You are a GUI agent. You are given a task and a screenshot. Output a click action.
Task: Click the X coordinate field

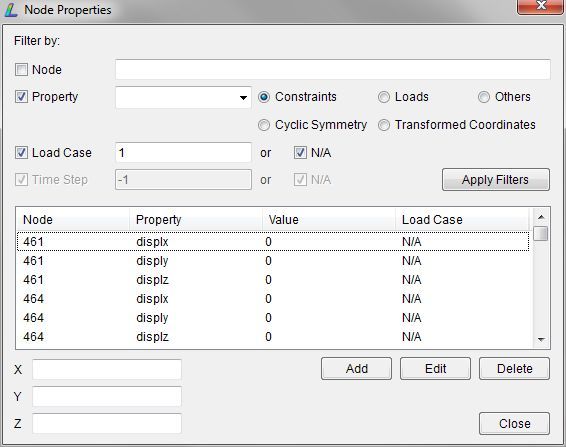point(107,369)
